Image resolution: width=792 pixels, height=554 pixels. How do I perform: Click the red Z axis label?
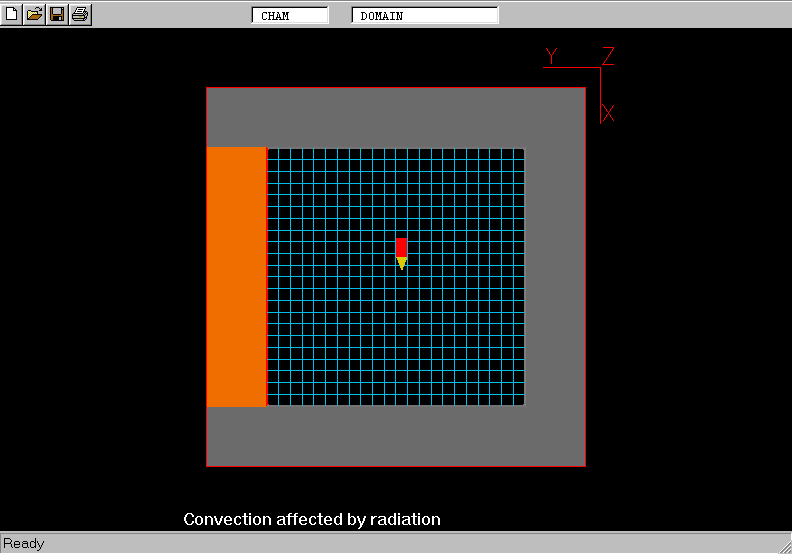[608, 56]
